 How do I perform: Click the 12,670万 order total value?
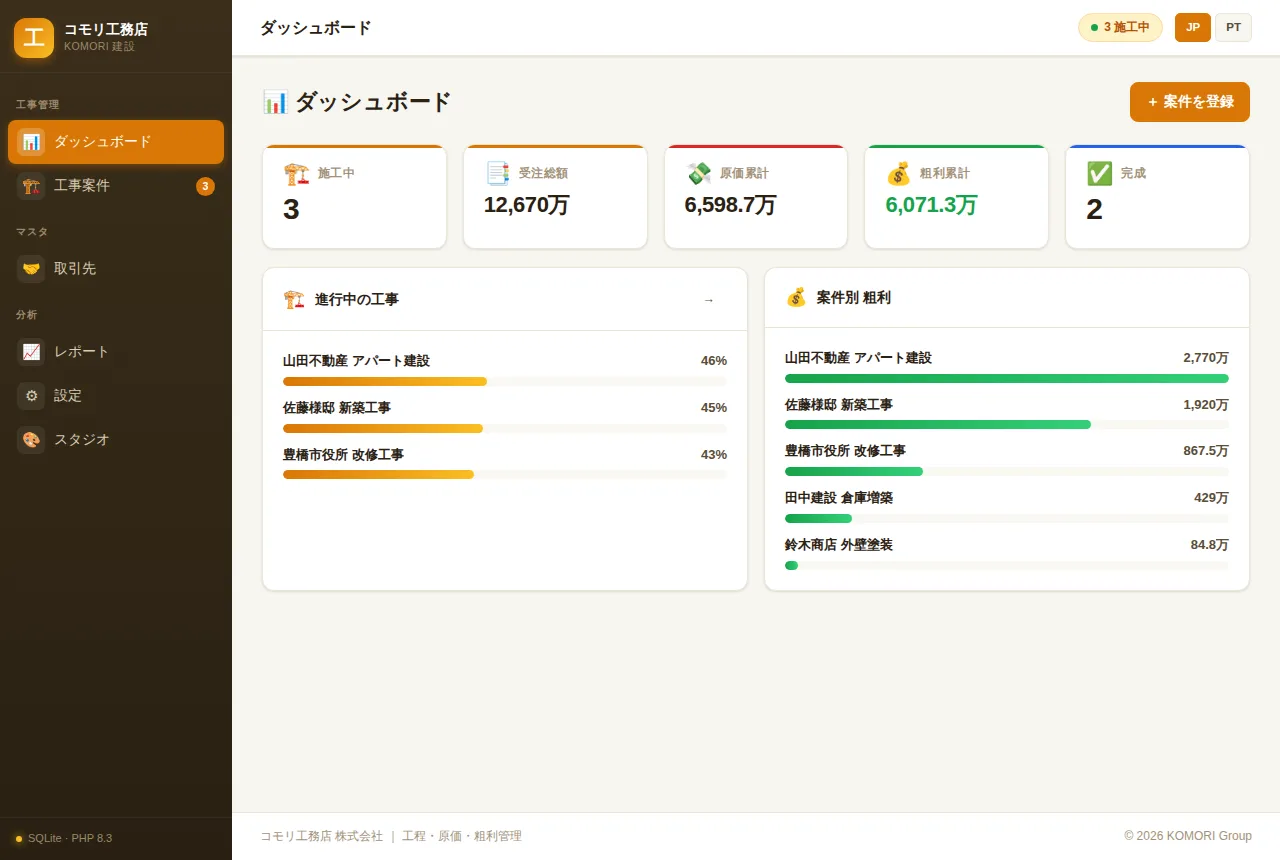527,205
